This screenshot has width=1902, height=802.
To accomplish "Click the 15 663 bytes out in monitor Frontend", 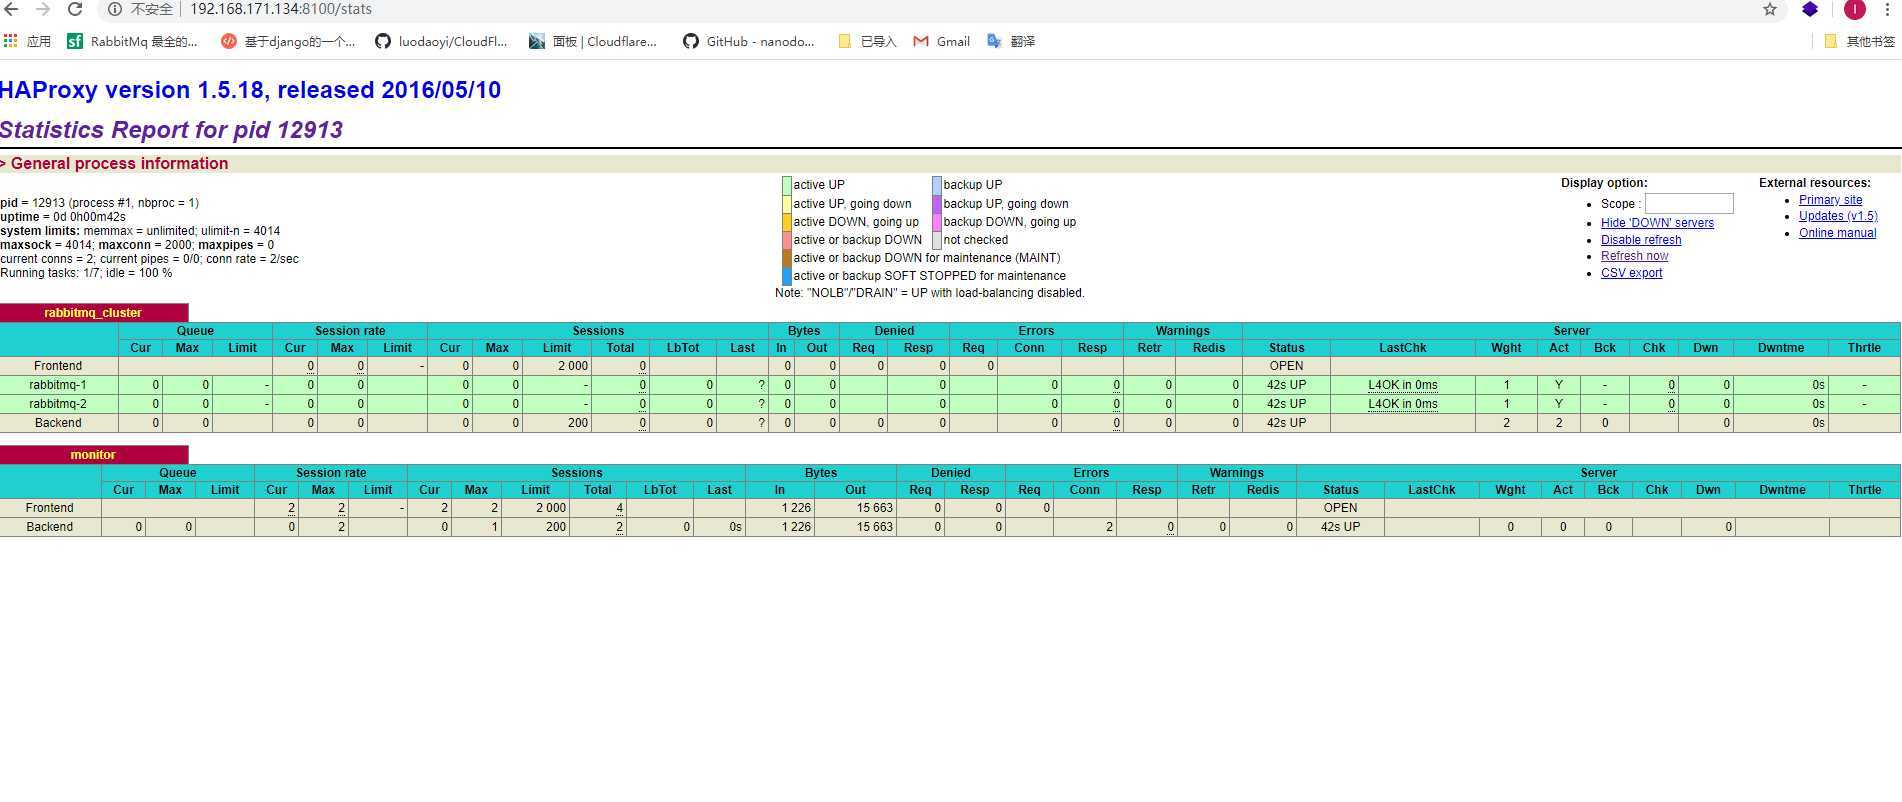I will [875, 508].
